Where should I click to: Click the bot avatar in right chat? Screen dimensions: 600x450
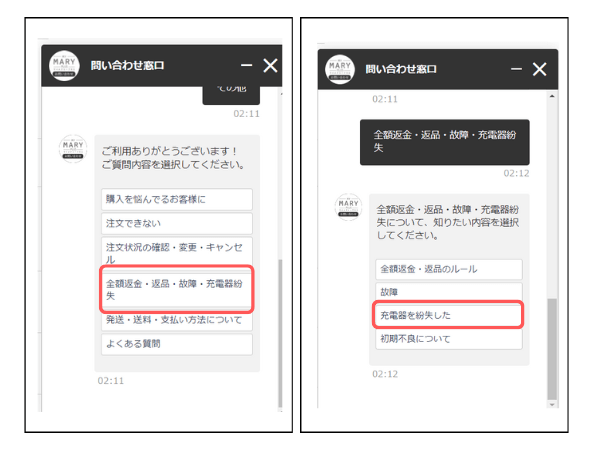[347, 208]
